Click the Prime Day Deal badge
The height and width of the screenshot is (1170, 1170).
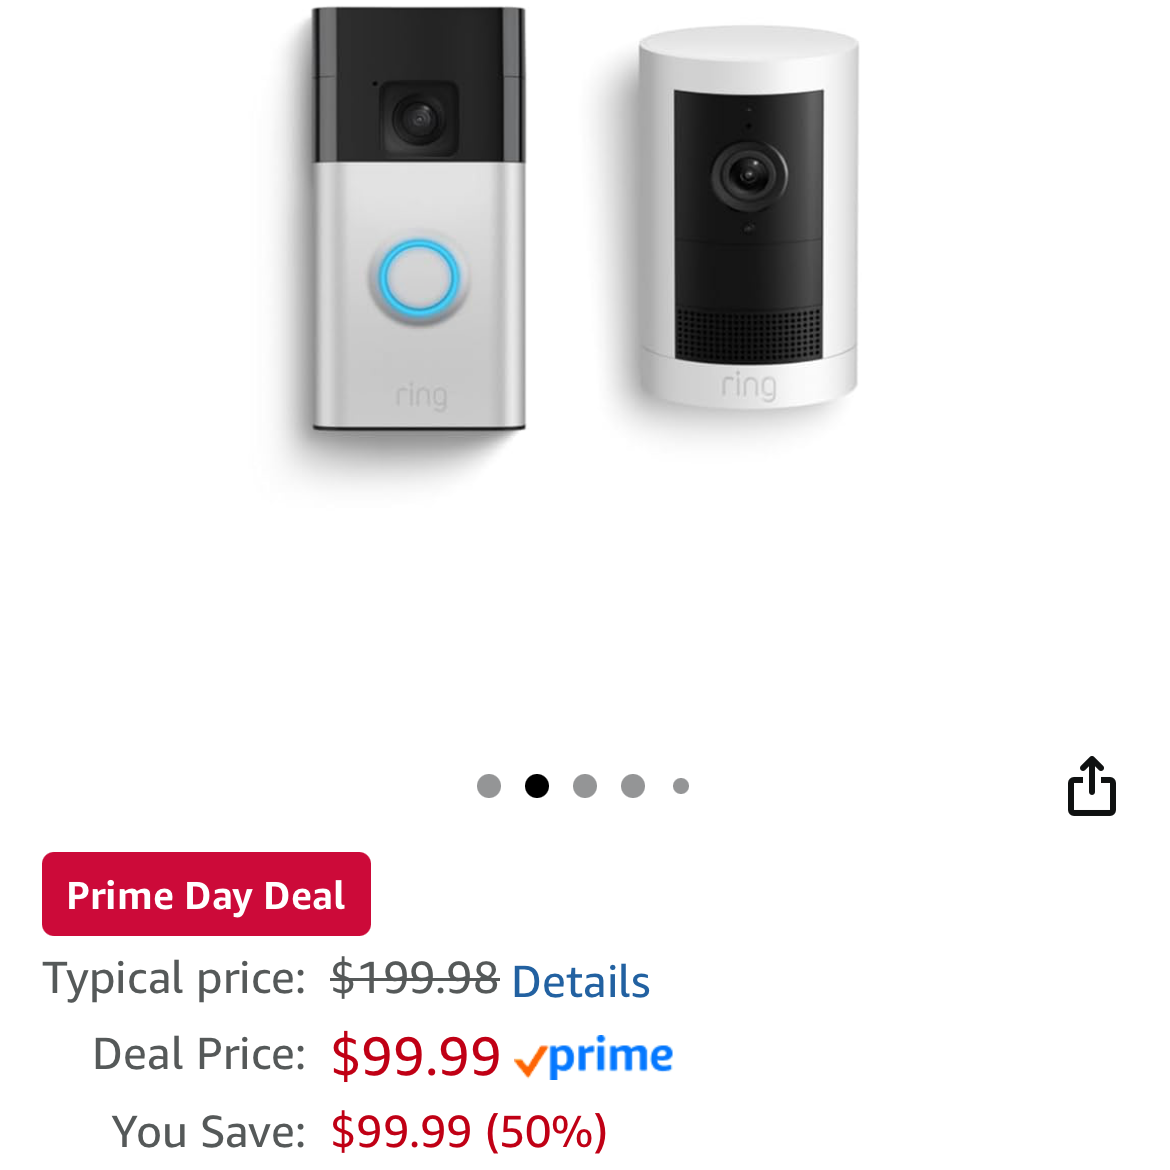tap(206, 894)
